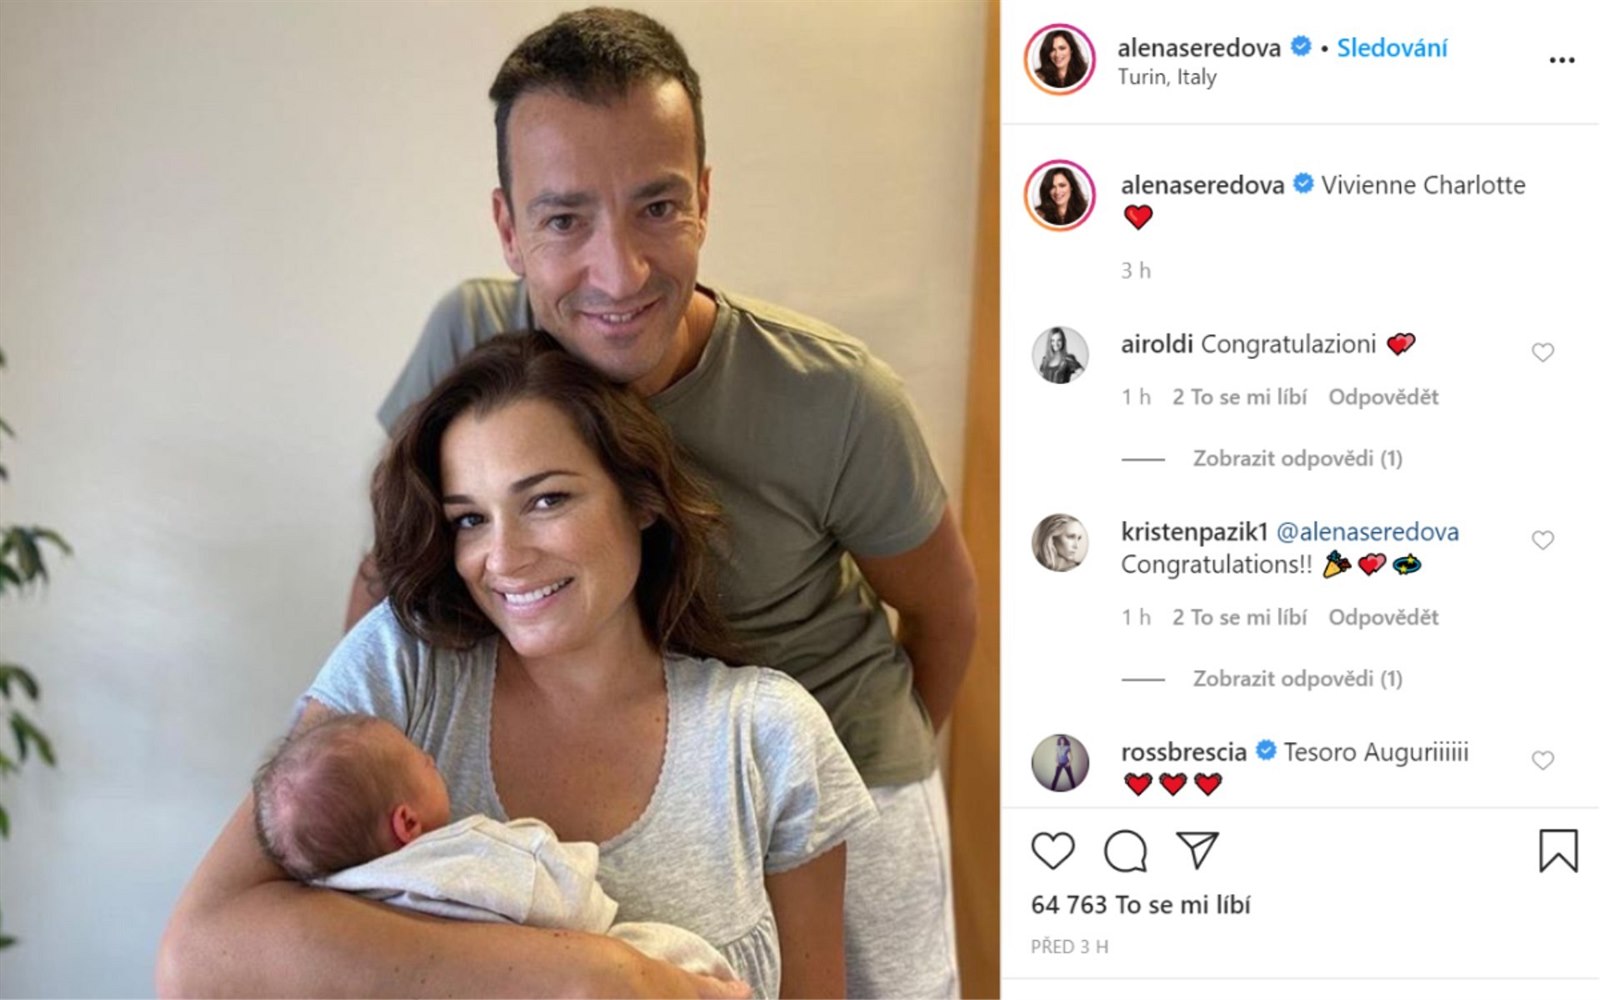Screen dimensions: 1600x1000
Task: Open the Turin, Italy location link
Action: coord(1167,77)
